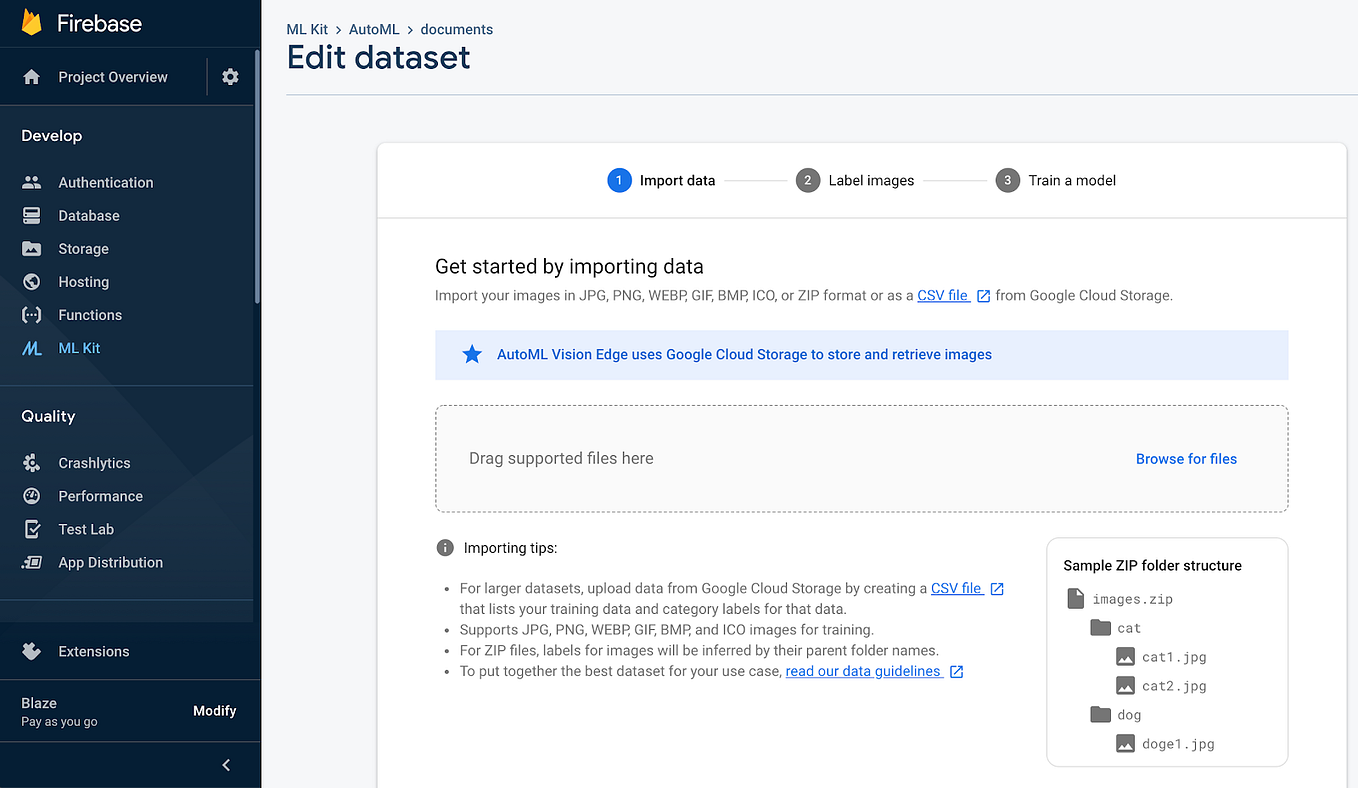Collapse the sidebar using the bottom chevron

click(x=225, y=764)
